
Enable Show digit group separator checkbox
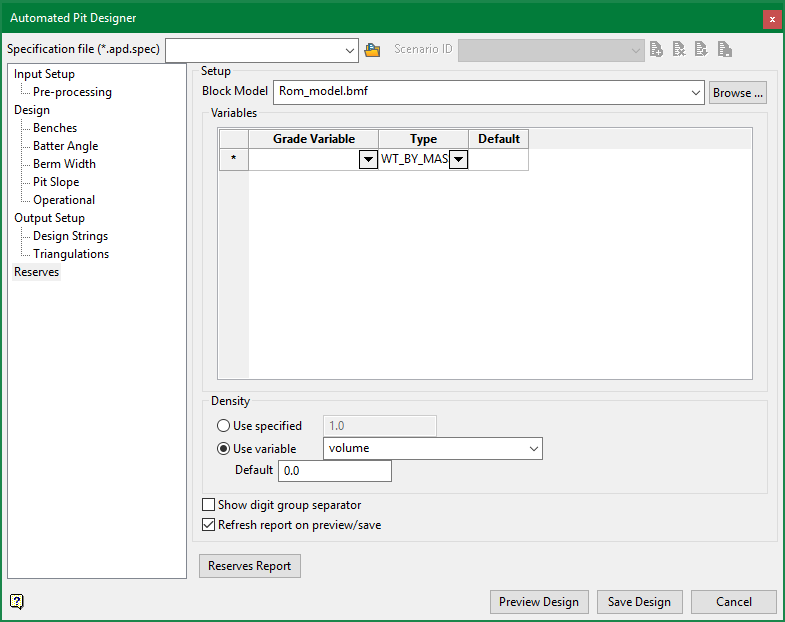click(209, 505)
